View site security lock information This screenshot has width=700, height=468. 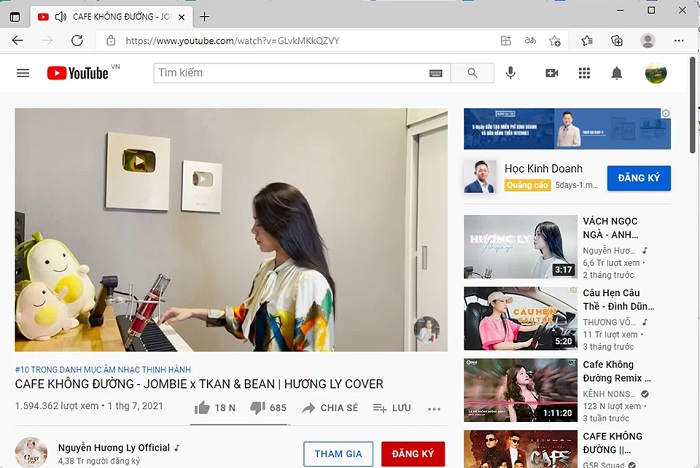tap(111, 41)
